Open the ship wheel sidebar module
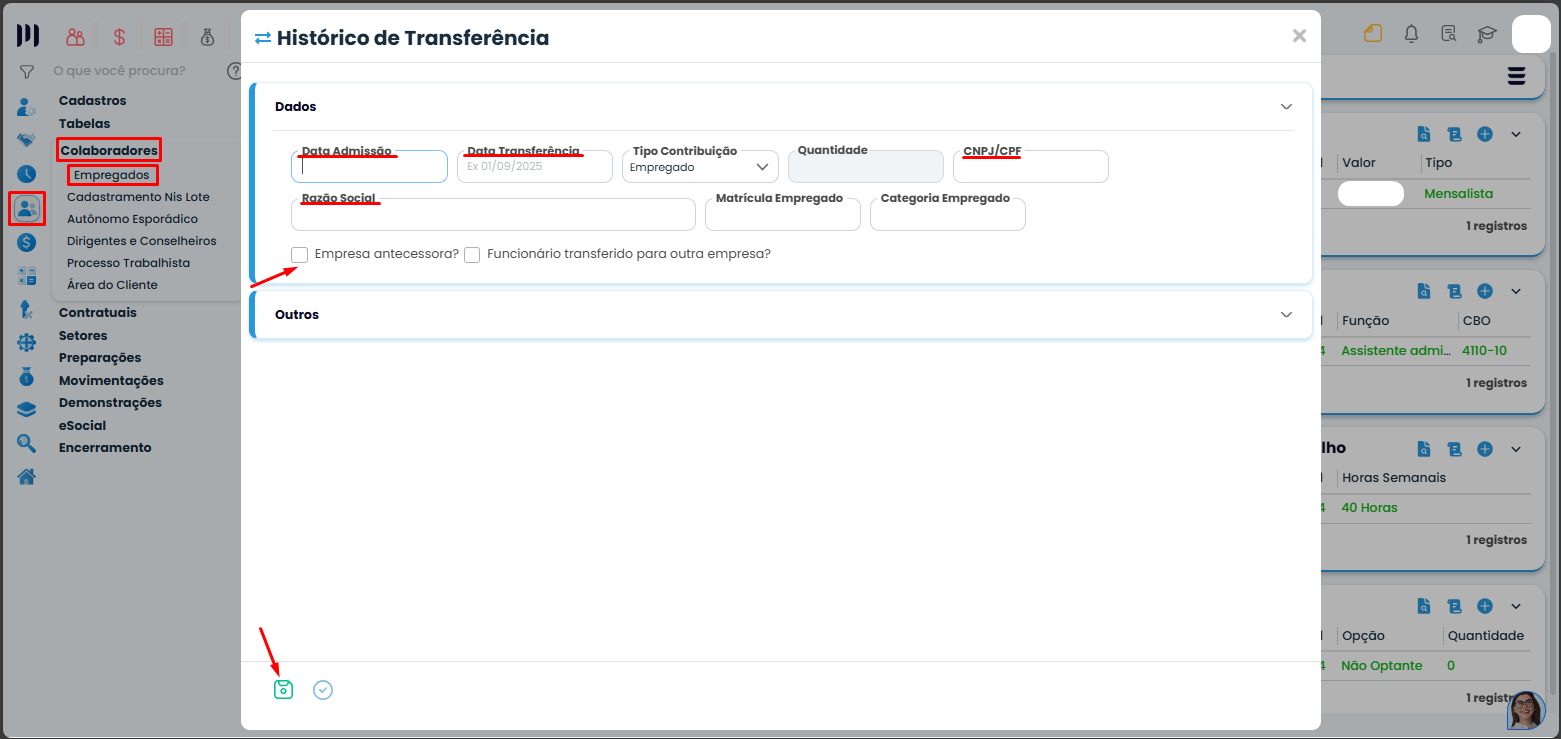This screenshot has height=739, width=1561. click(26, 343)
